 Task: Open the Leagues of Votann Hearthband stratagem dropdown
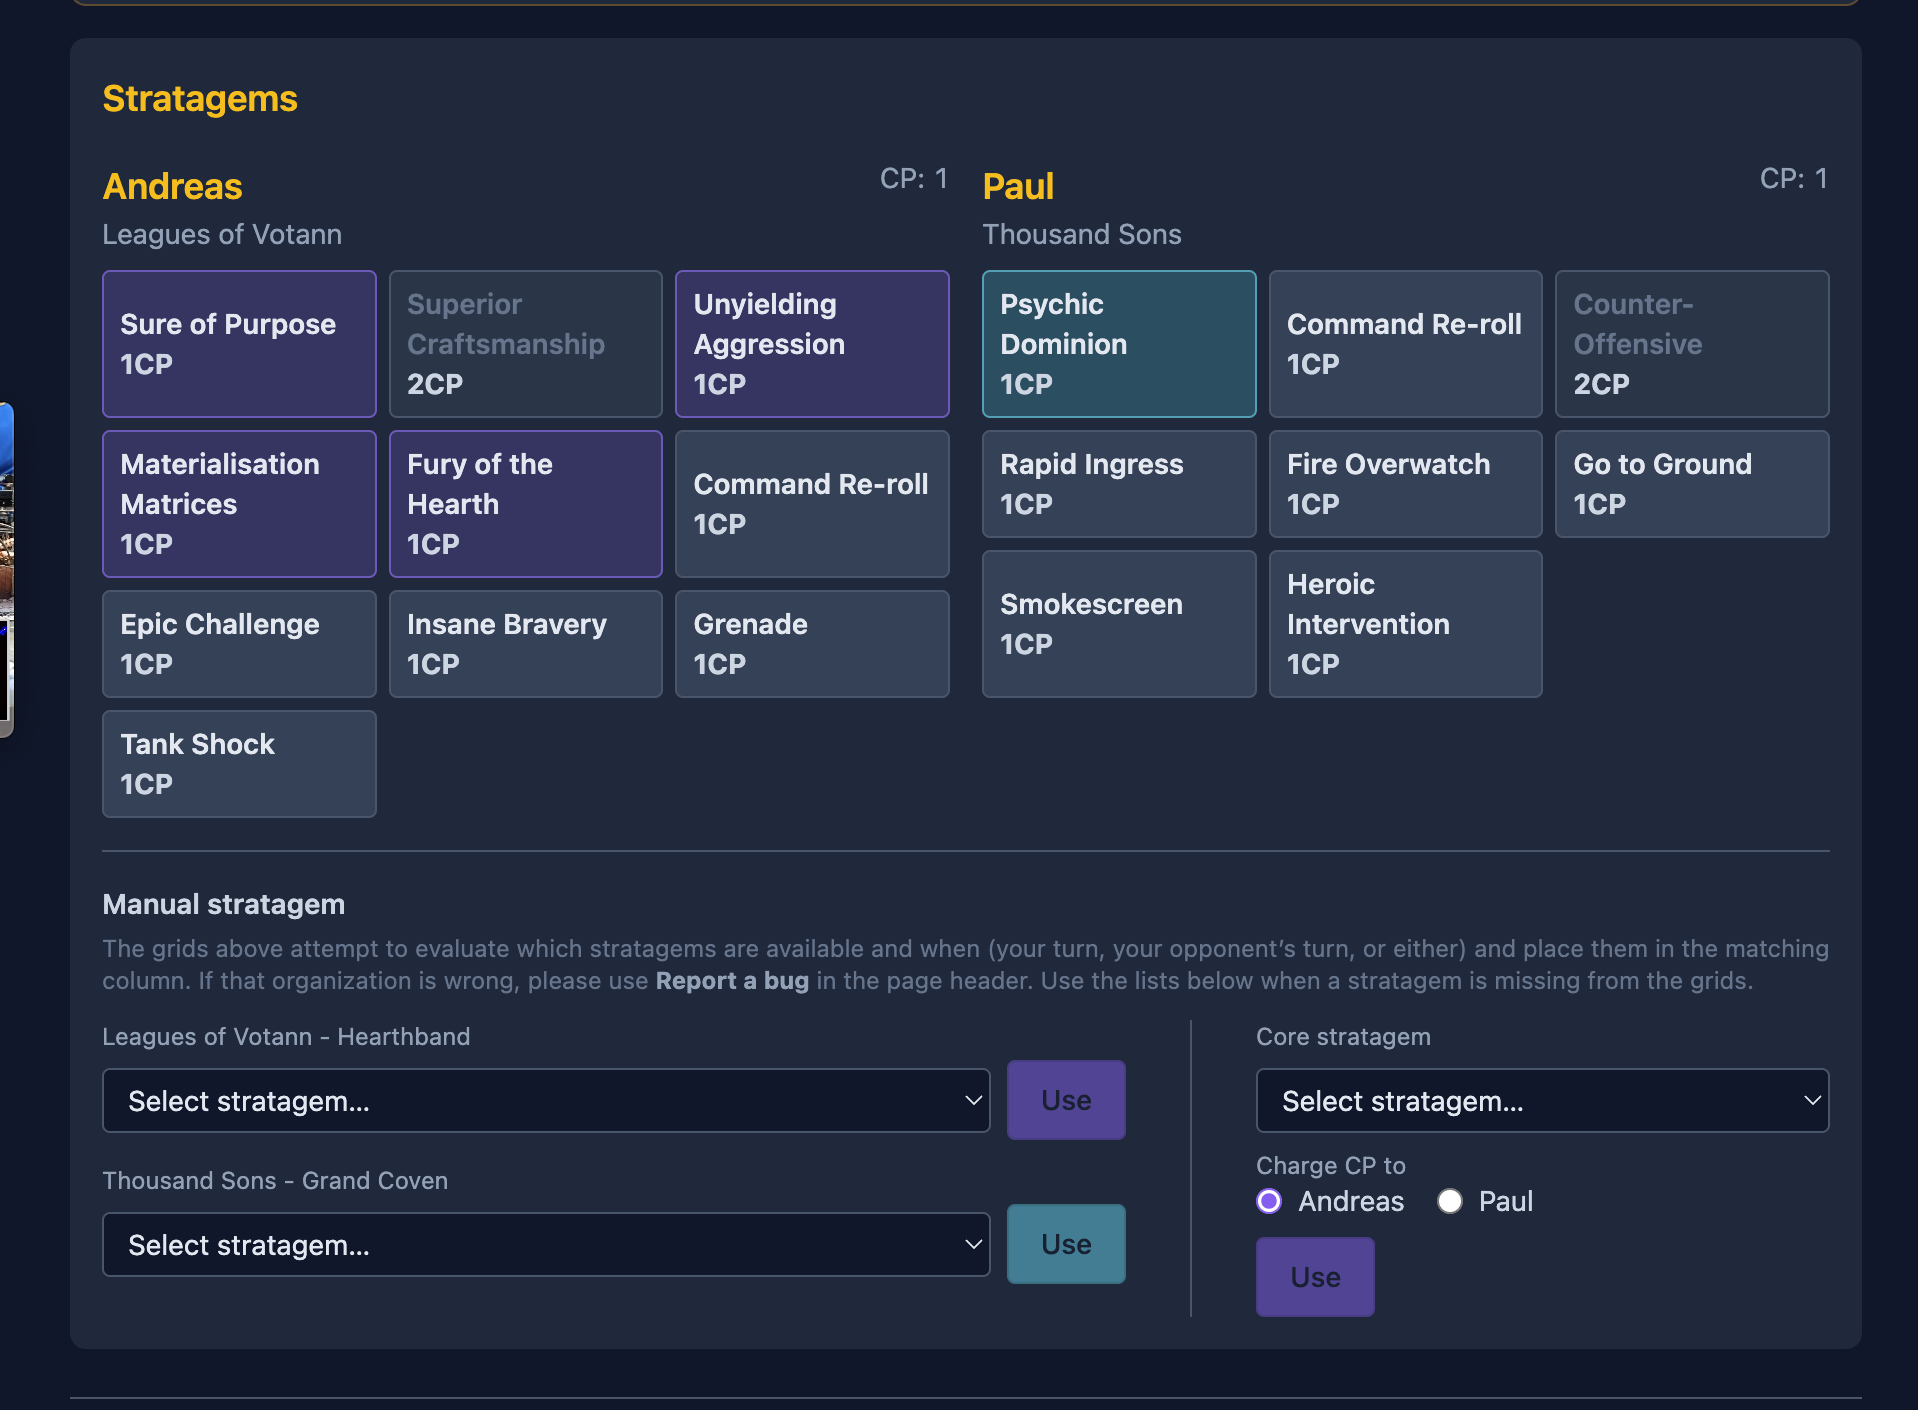[x=546, y=1100]
